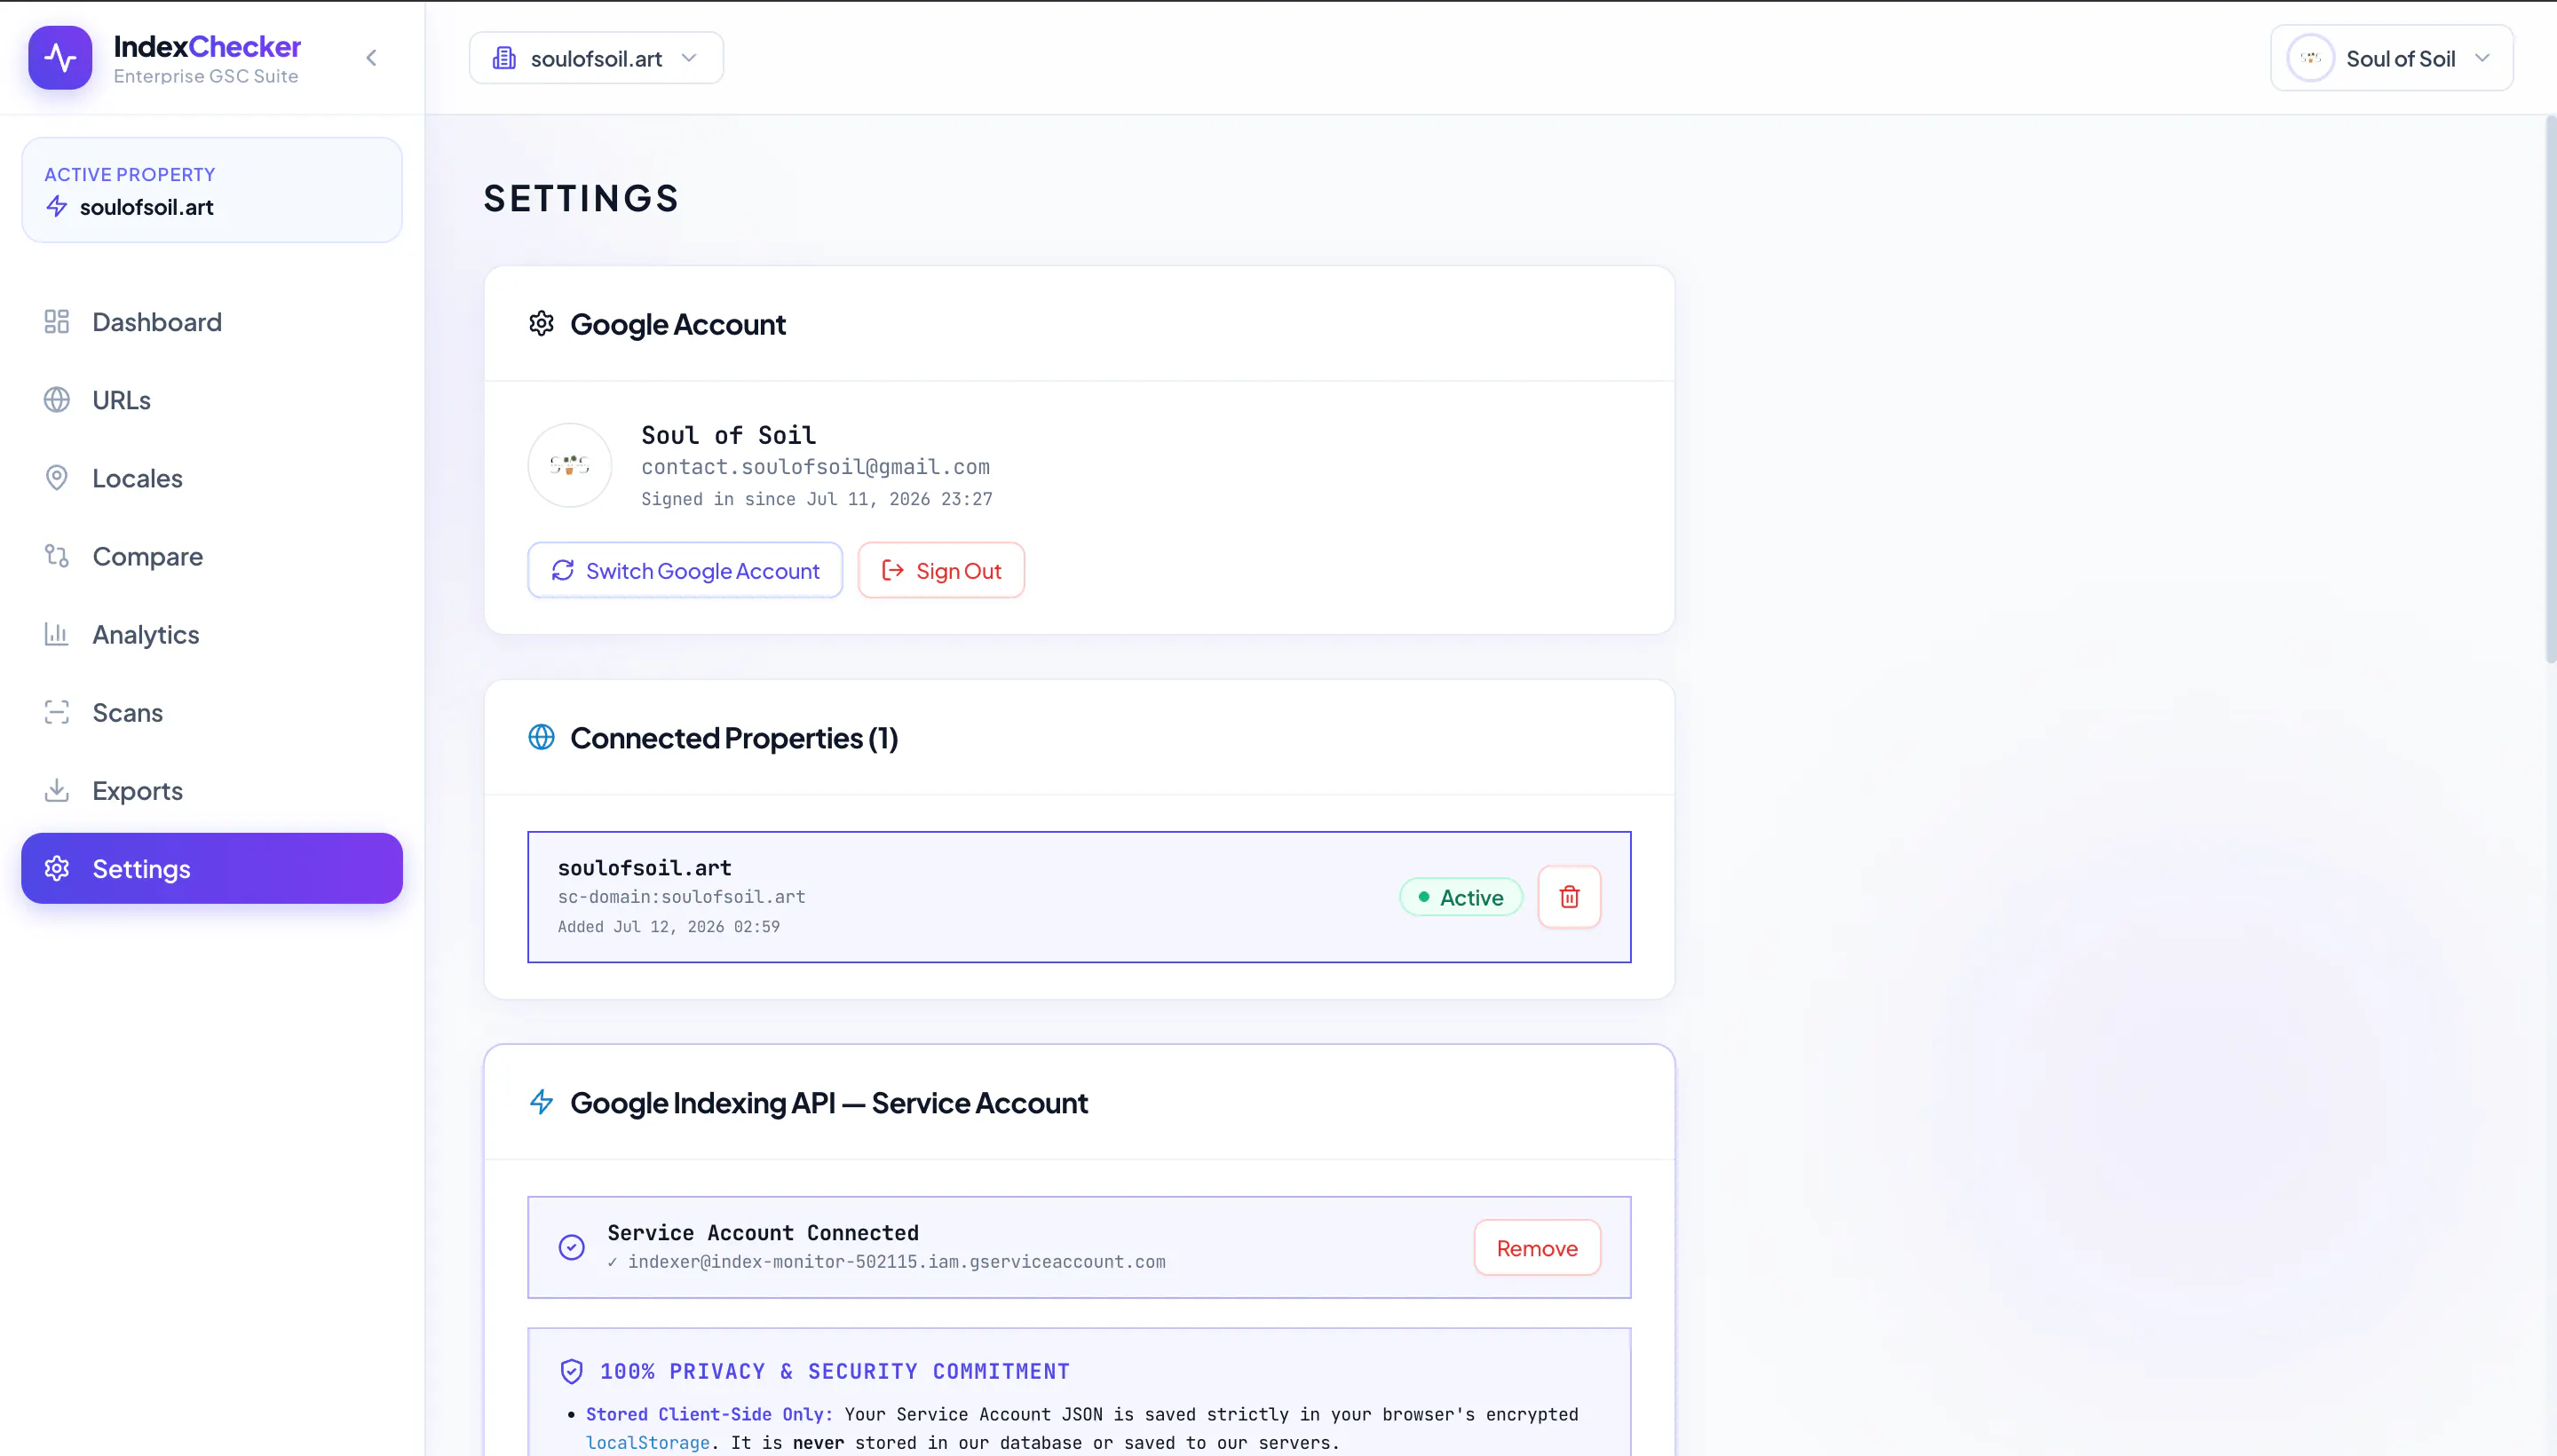This screenshot has height=1456, width=2557.
Task: Click the Scans frame icon
Action: pos(57,712)
